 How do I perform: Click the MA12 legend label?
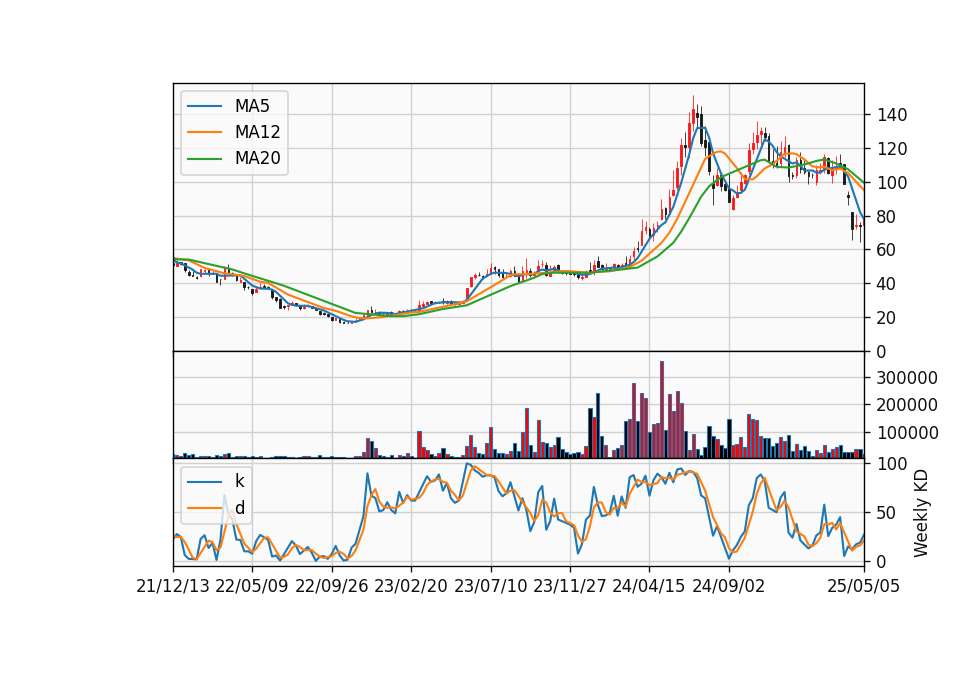pos(257,132)
